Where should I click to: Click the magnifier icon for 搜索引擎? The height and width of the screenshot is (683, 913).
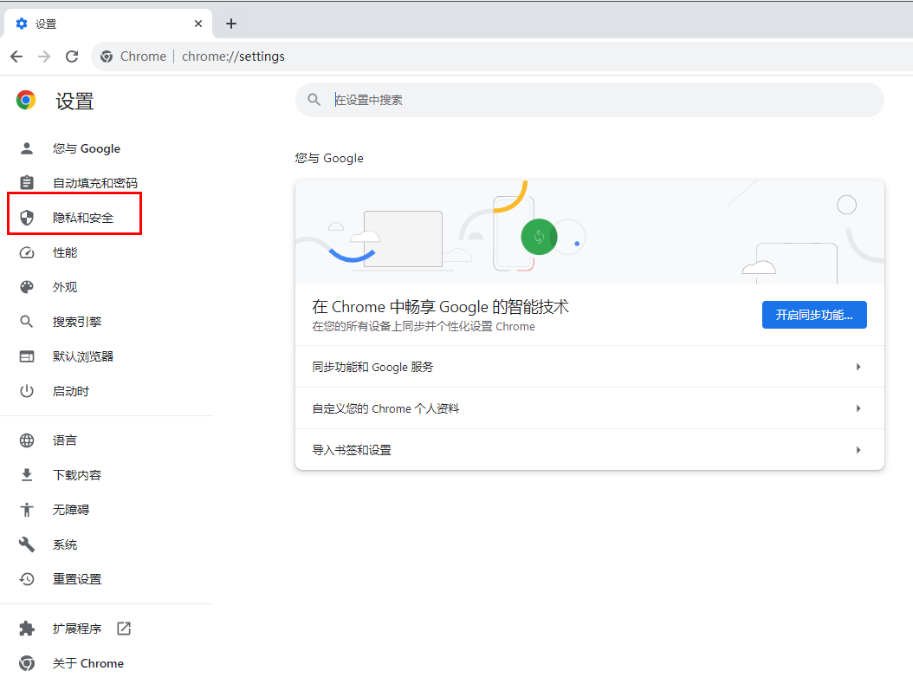(x=27, y=321)
